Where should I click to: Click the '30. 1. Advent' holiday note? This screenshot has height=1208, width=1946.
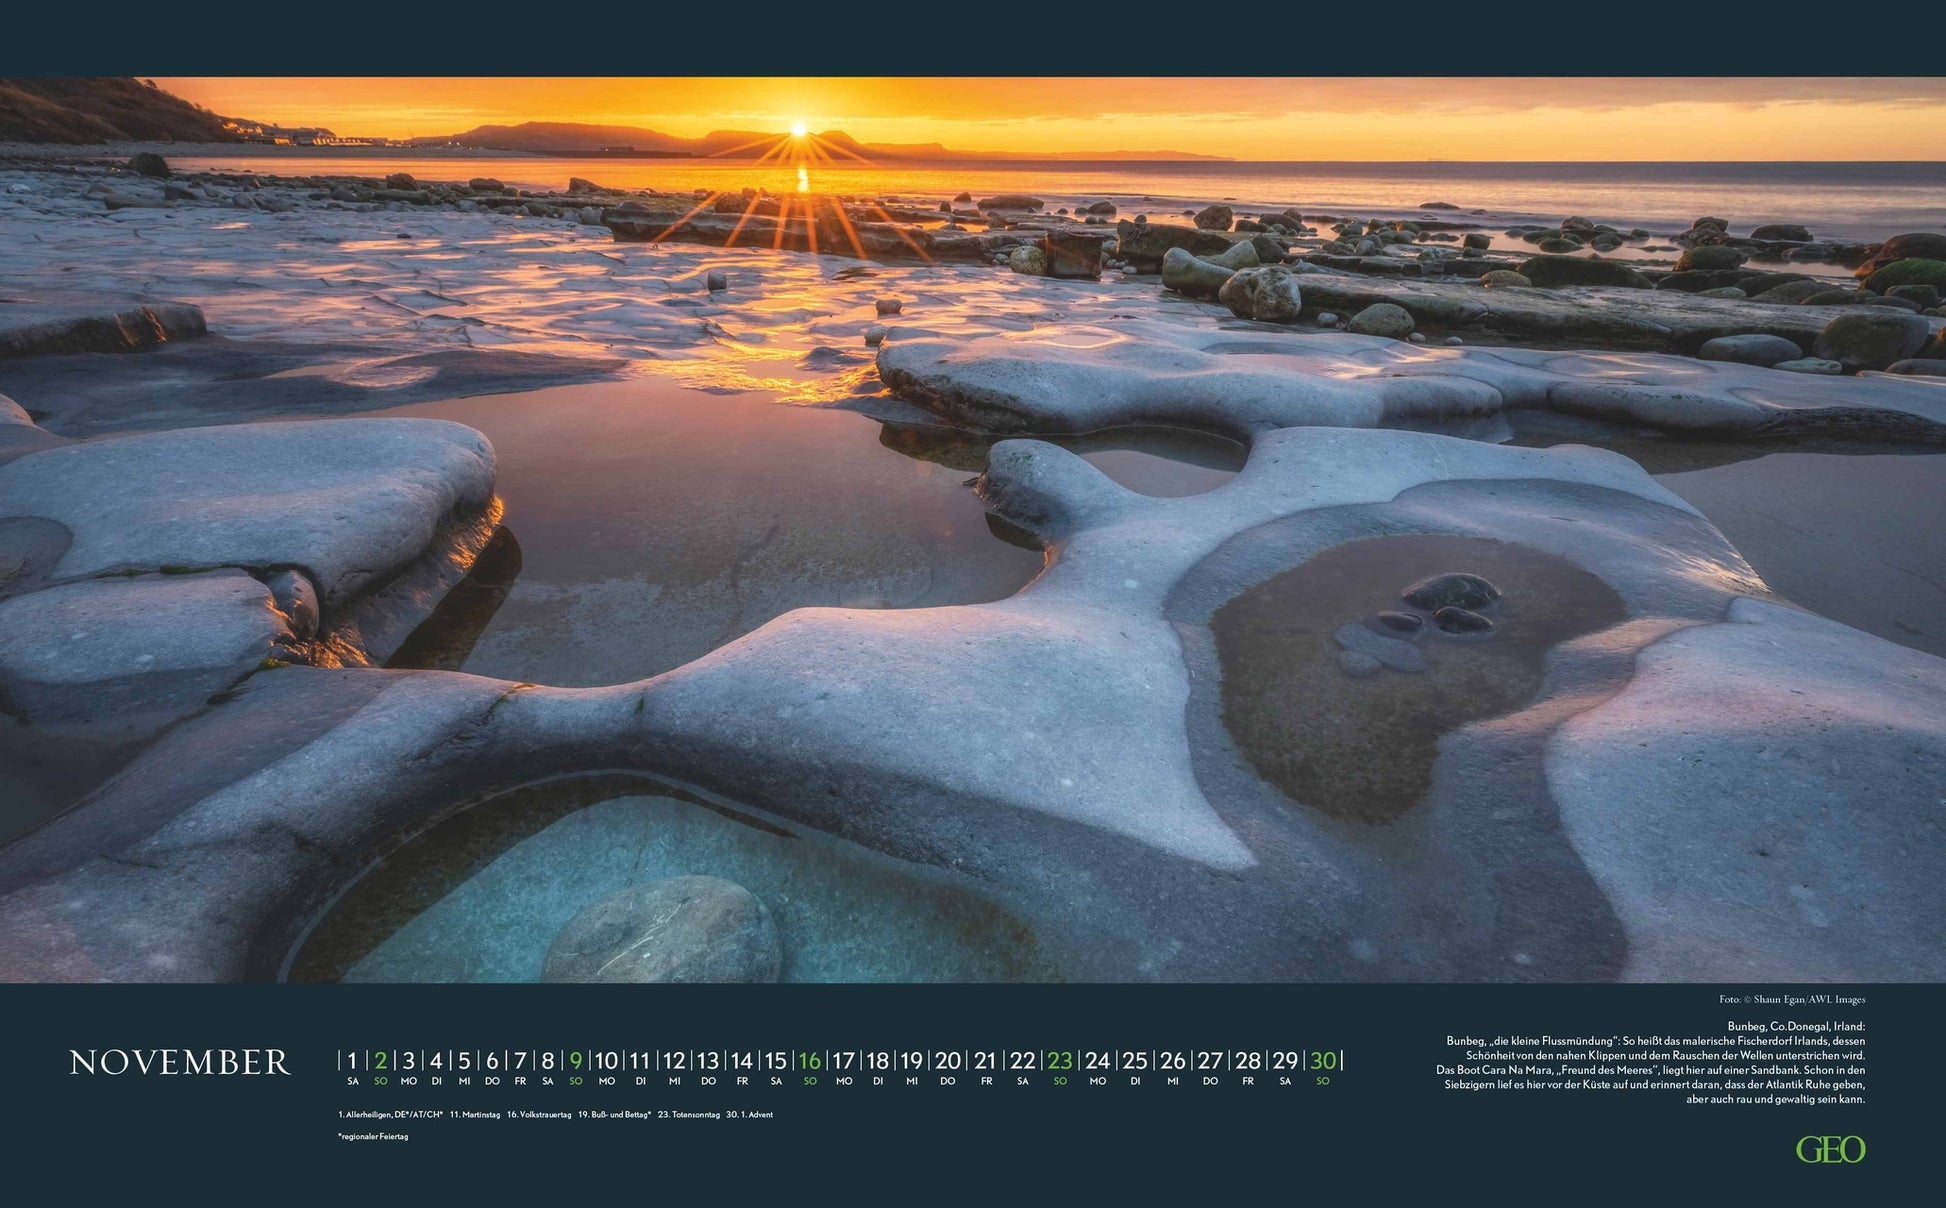click(749, 1114)
